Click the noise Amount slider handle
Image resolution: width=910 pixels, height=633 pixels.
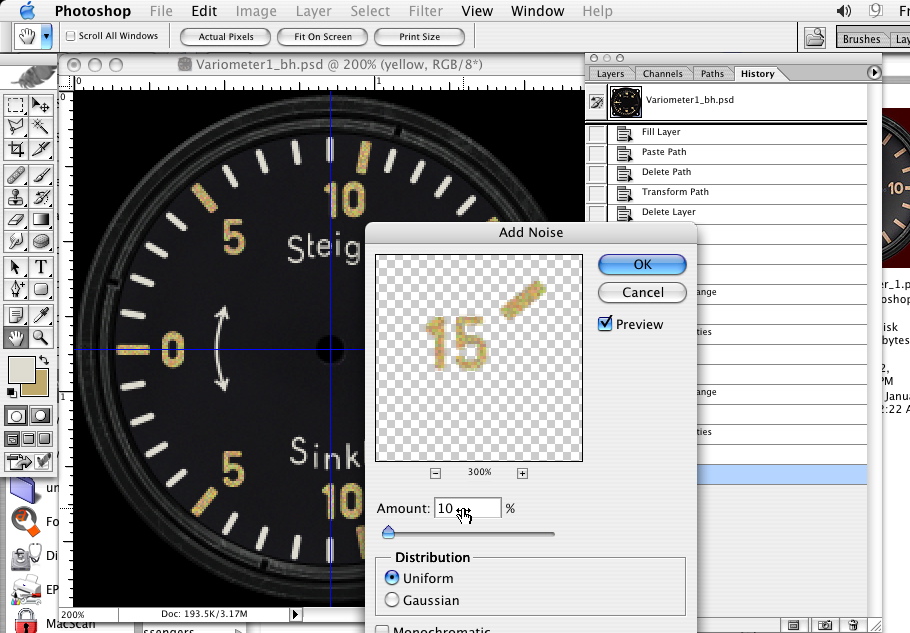click(388, 533)
